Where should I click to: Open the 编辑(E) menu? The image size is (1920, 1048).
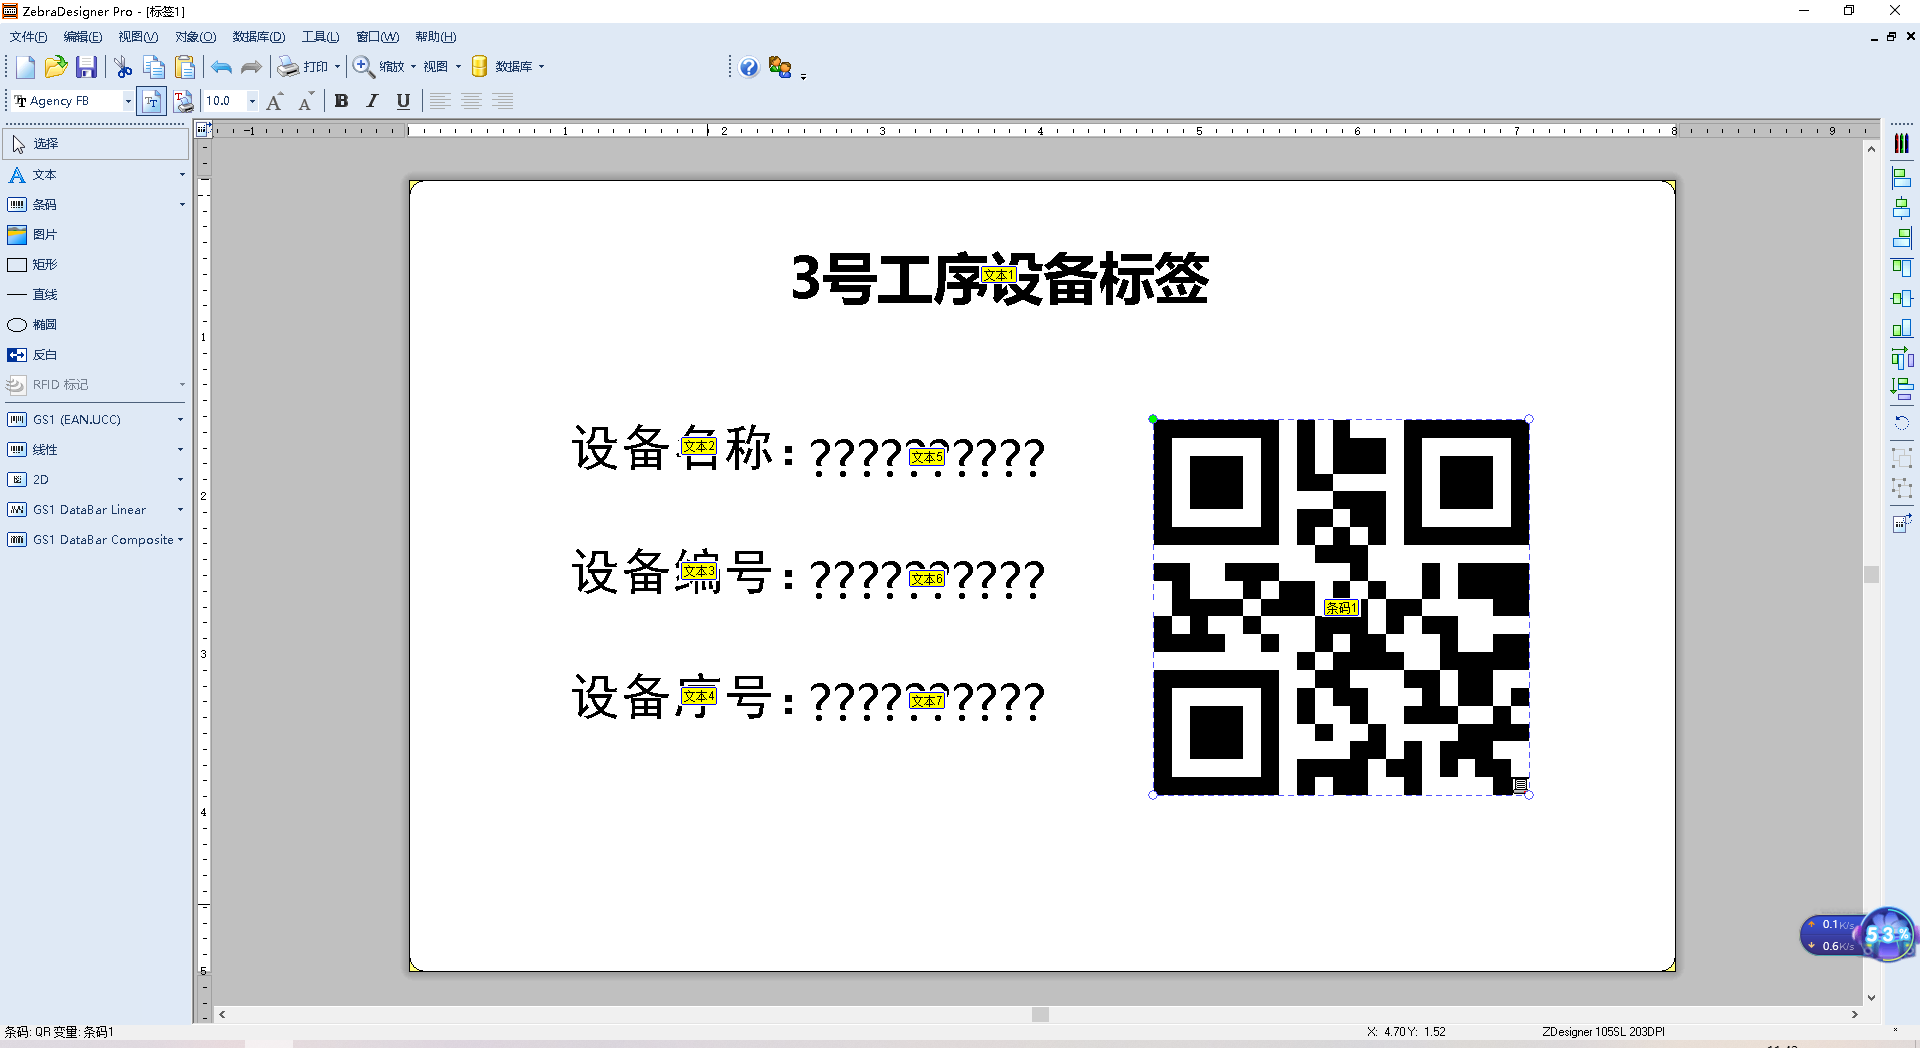tap(82, 37)
